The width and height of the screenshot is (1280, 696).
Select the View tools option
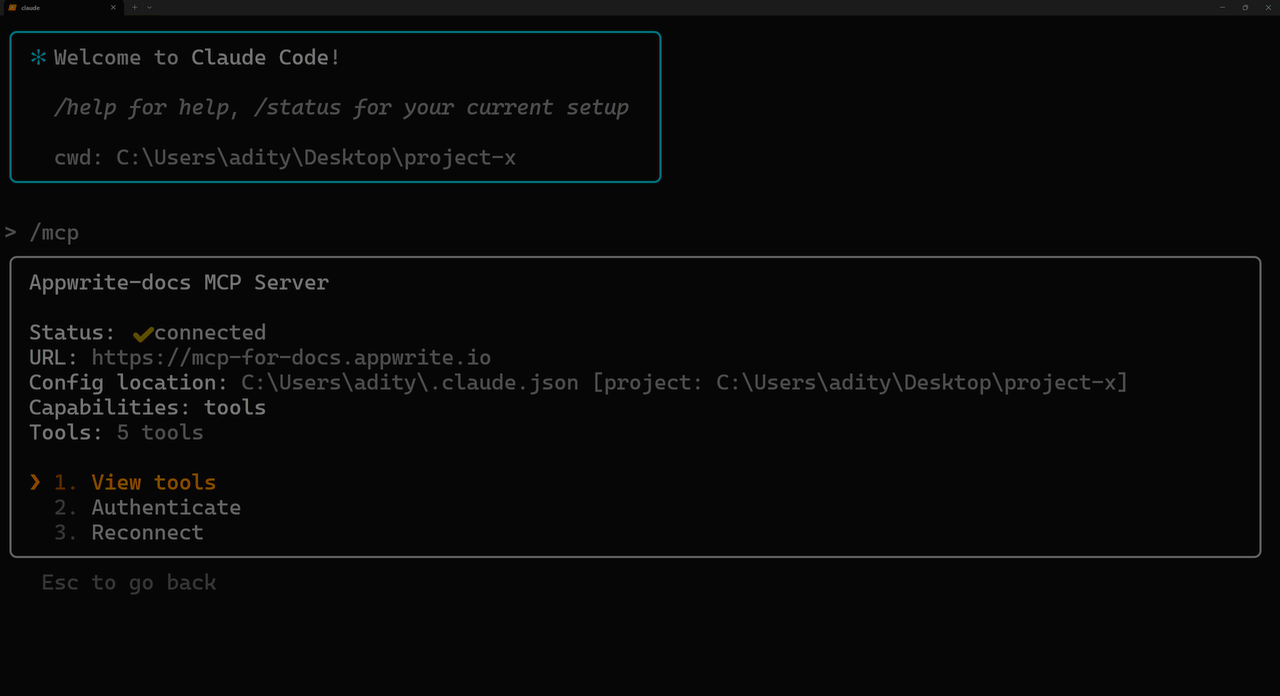pyautogui.click(x=153, y=482)
